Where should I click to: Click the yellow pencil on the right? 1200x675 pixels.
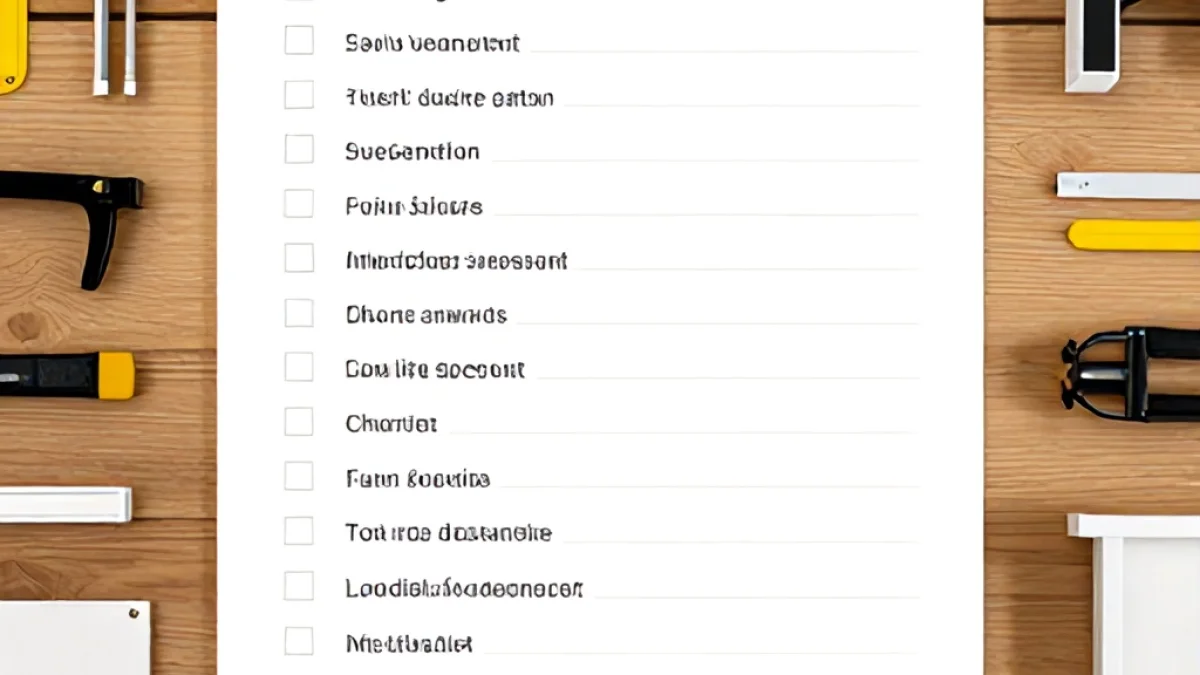tap(1134, 235)
